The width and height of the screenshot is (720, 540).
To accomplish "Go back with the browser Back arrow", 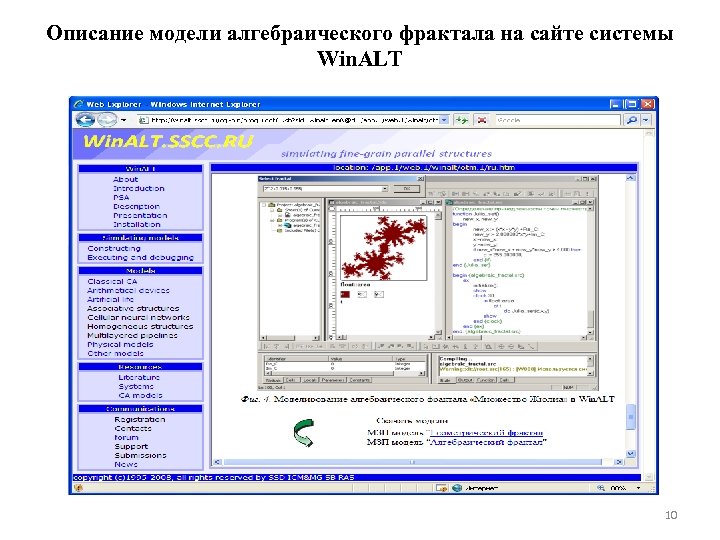I will [x=85, y=120].
